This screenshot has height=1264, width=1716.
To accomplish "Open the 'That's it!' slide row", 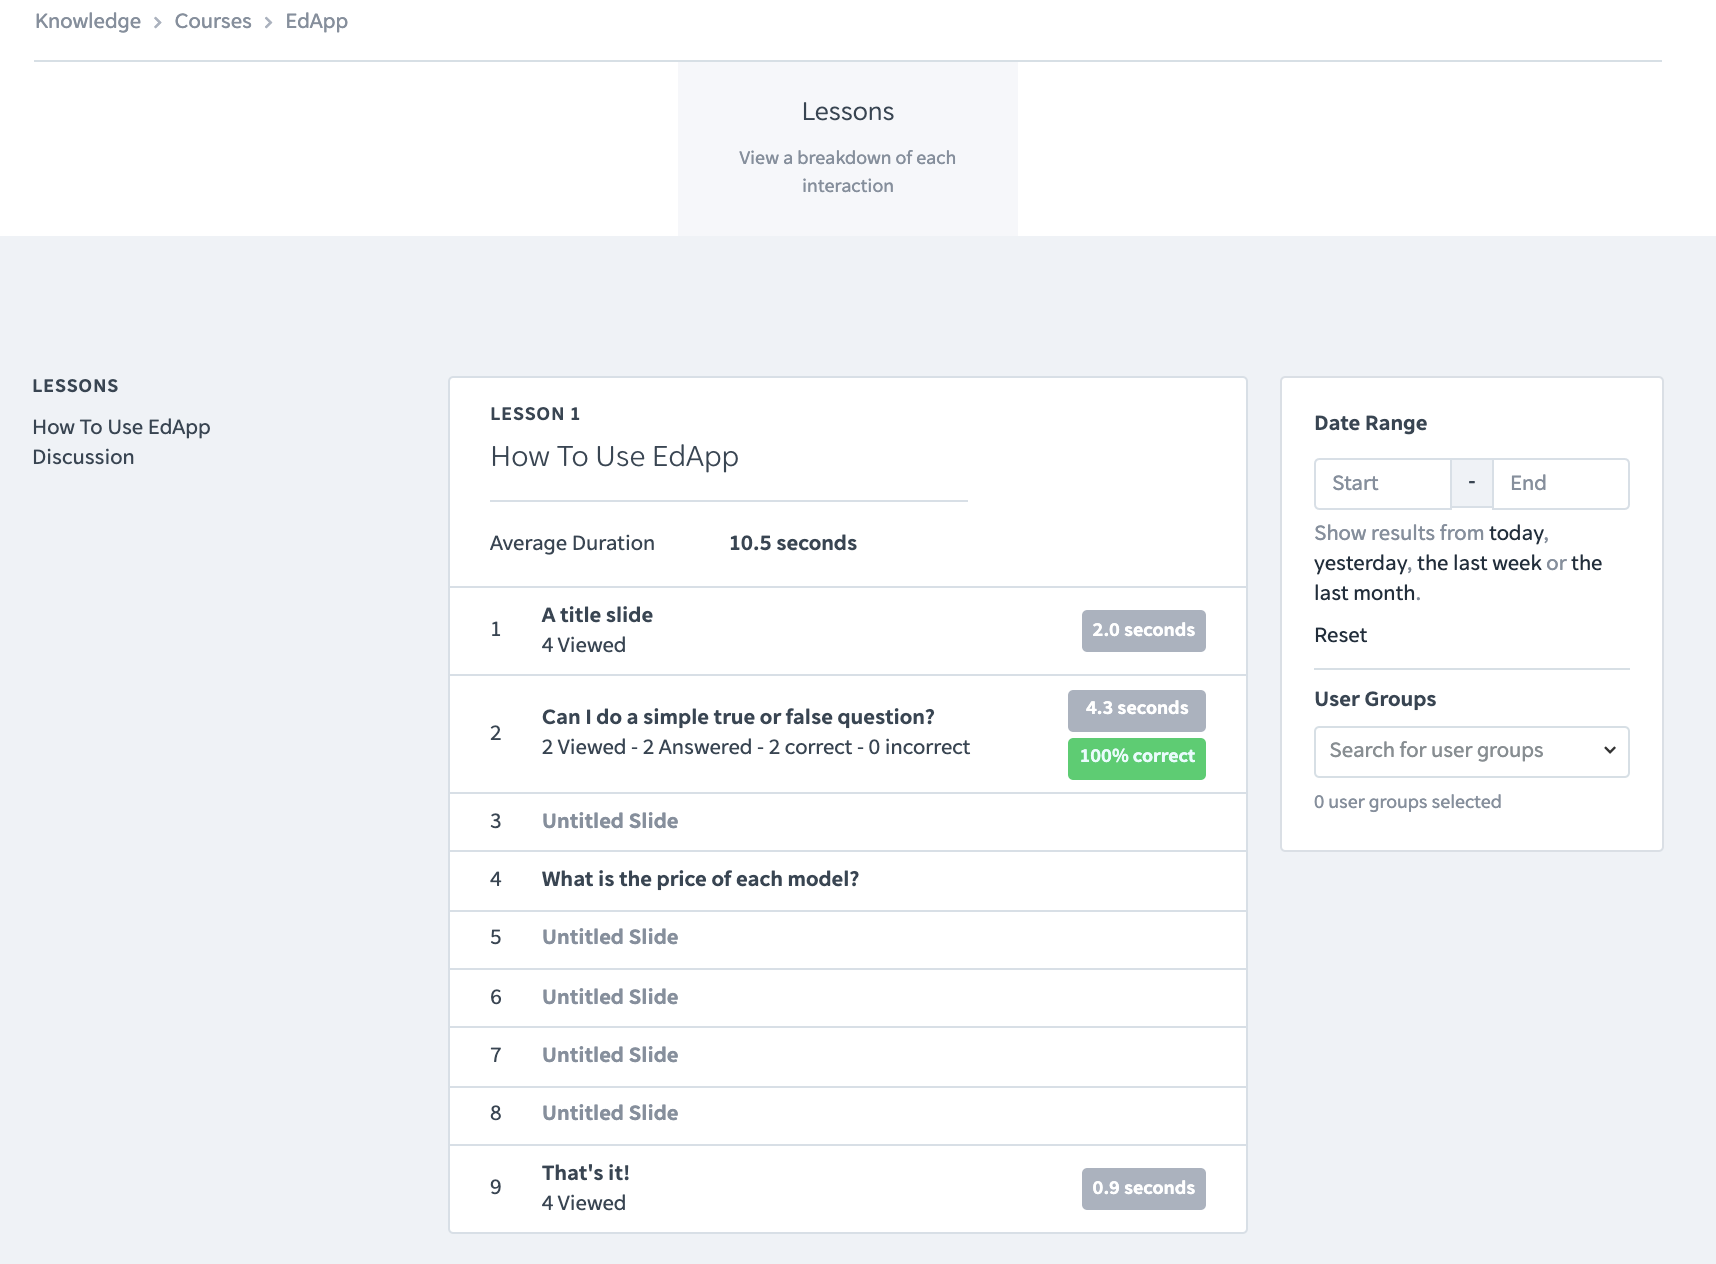I will [x=848, y=1188].
